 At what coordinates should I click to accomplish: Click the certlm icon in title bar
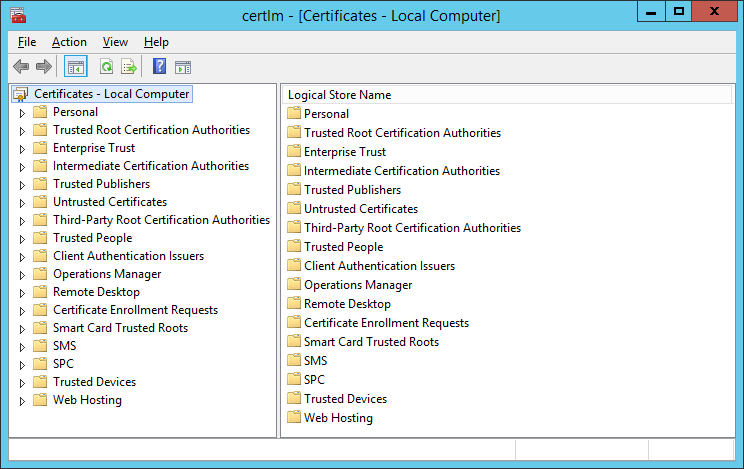coord(18,15)
